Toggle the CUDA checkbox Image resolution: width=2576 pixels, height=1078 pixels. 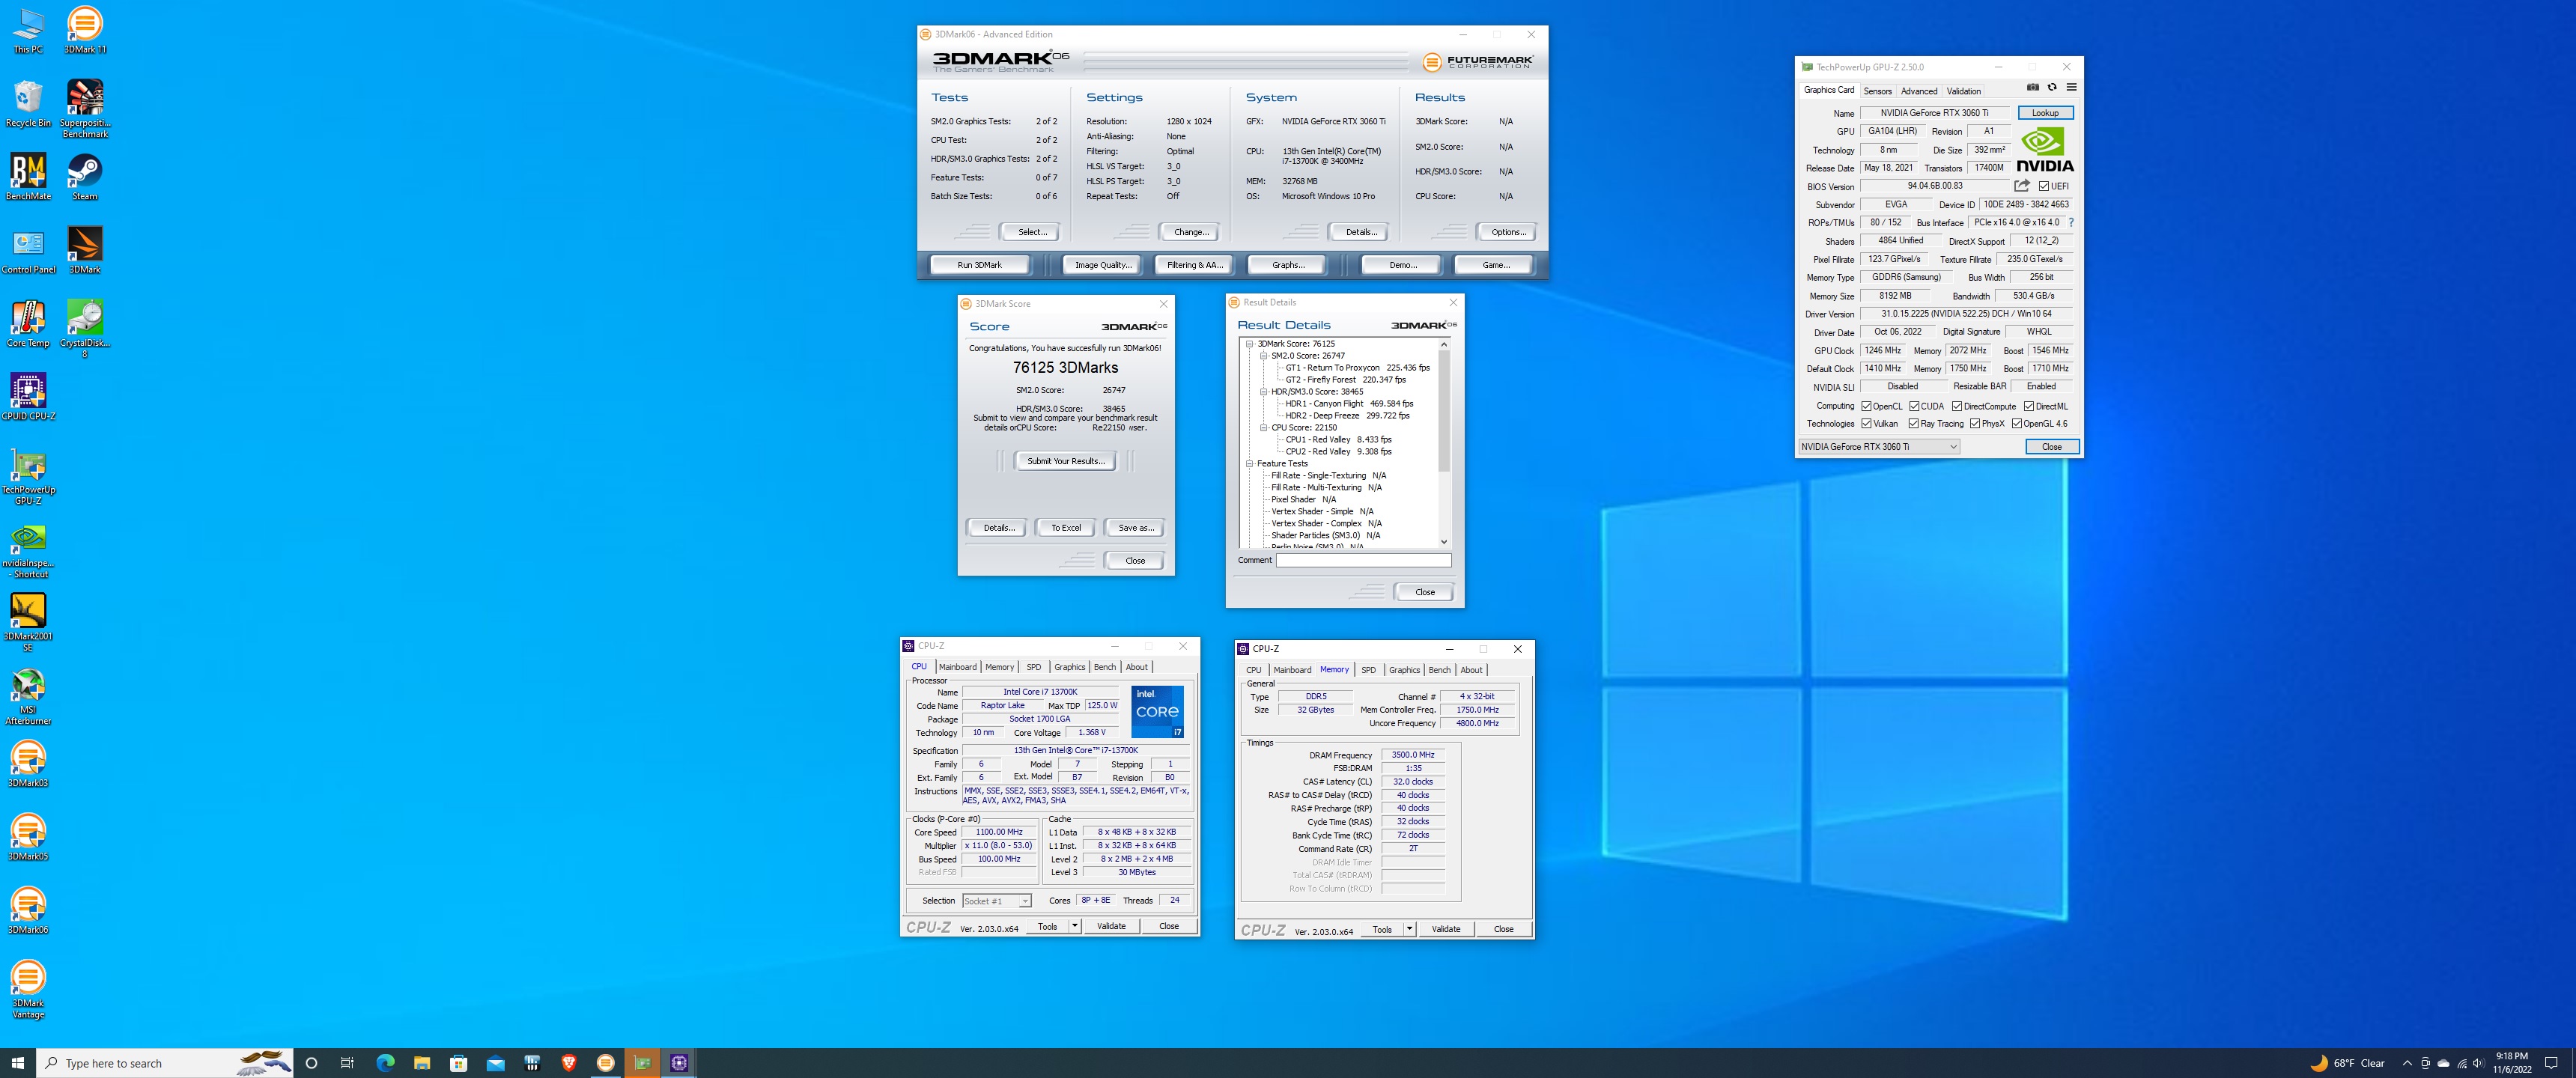(1914, 406)
